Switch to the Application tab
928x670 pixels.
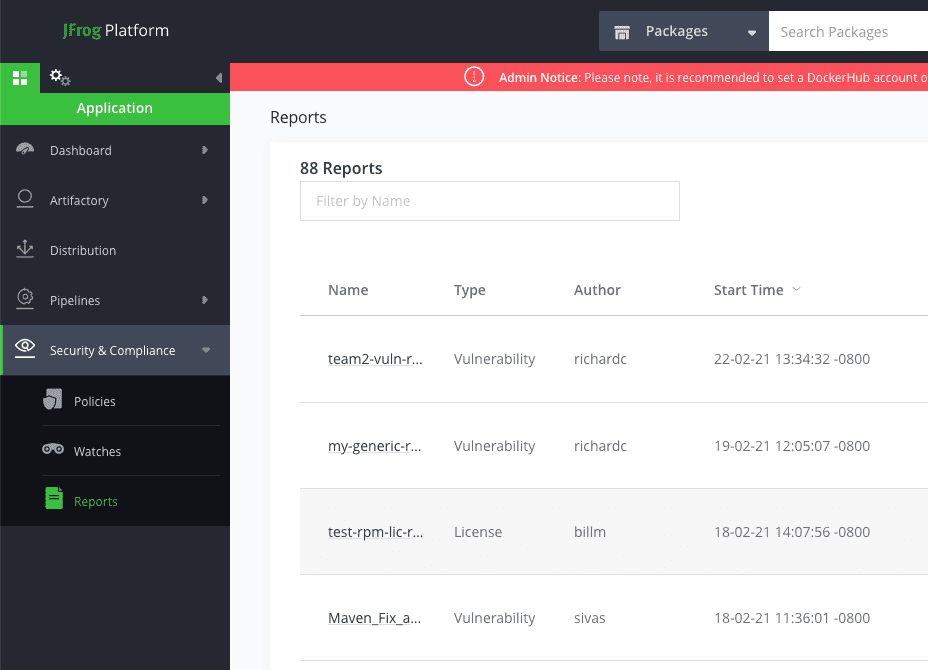click(114, 107)
